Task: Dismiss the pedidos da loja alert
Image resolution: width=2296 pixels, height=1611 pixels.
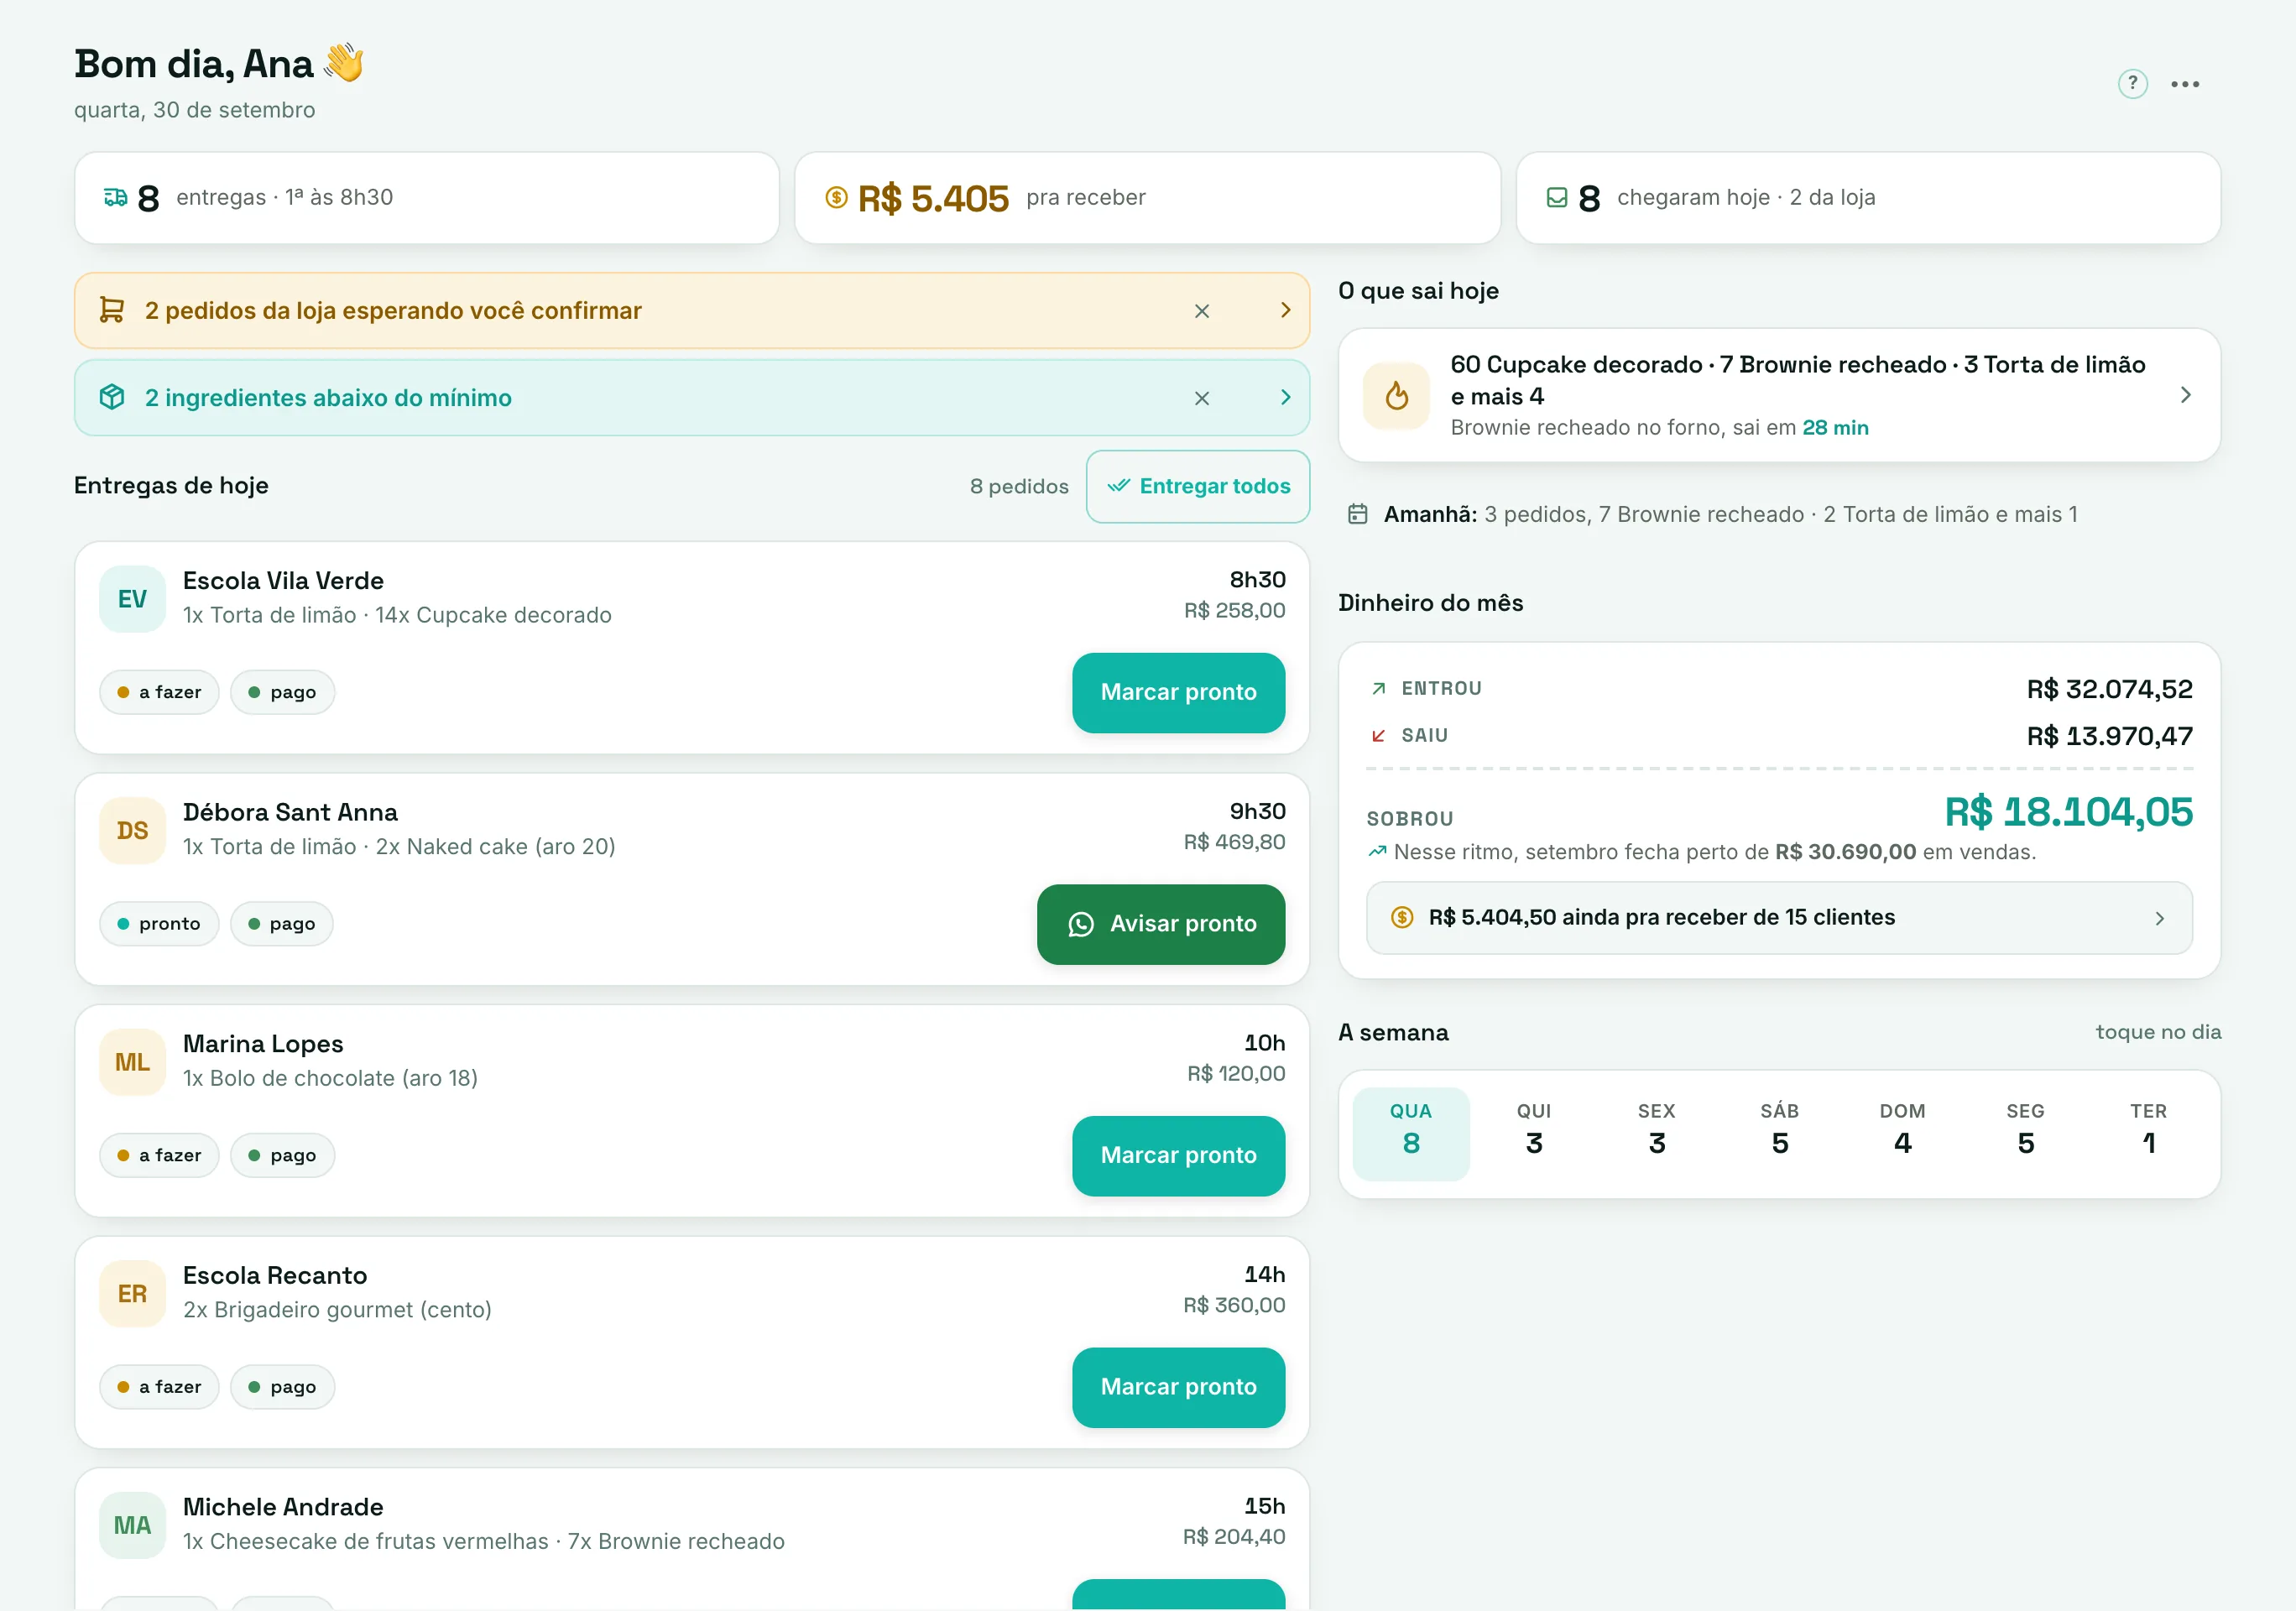Action: 1202,311
